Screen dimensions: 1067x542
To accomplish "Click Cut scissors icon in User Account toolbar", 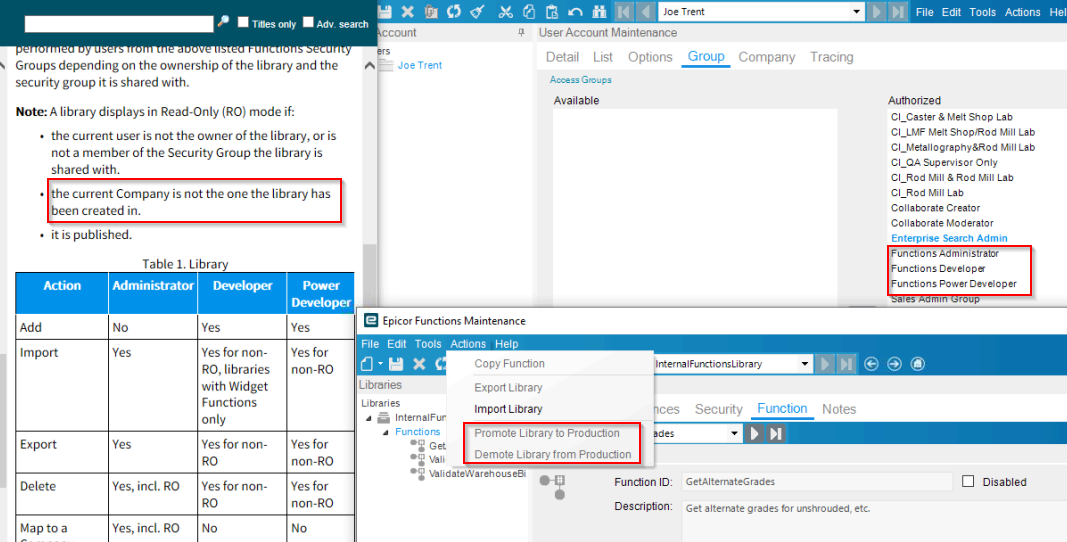I will [505, 12].
